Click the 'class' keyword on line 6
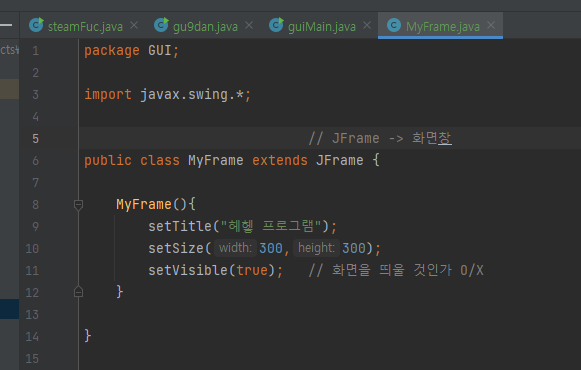Screen dimensions: 581x370 click(x=160, y=160)
